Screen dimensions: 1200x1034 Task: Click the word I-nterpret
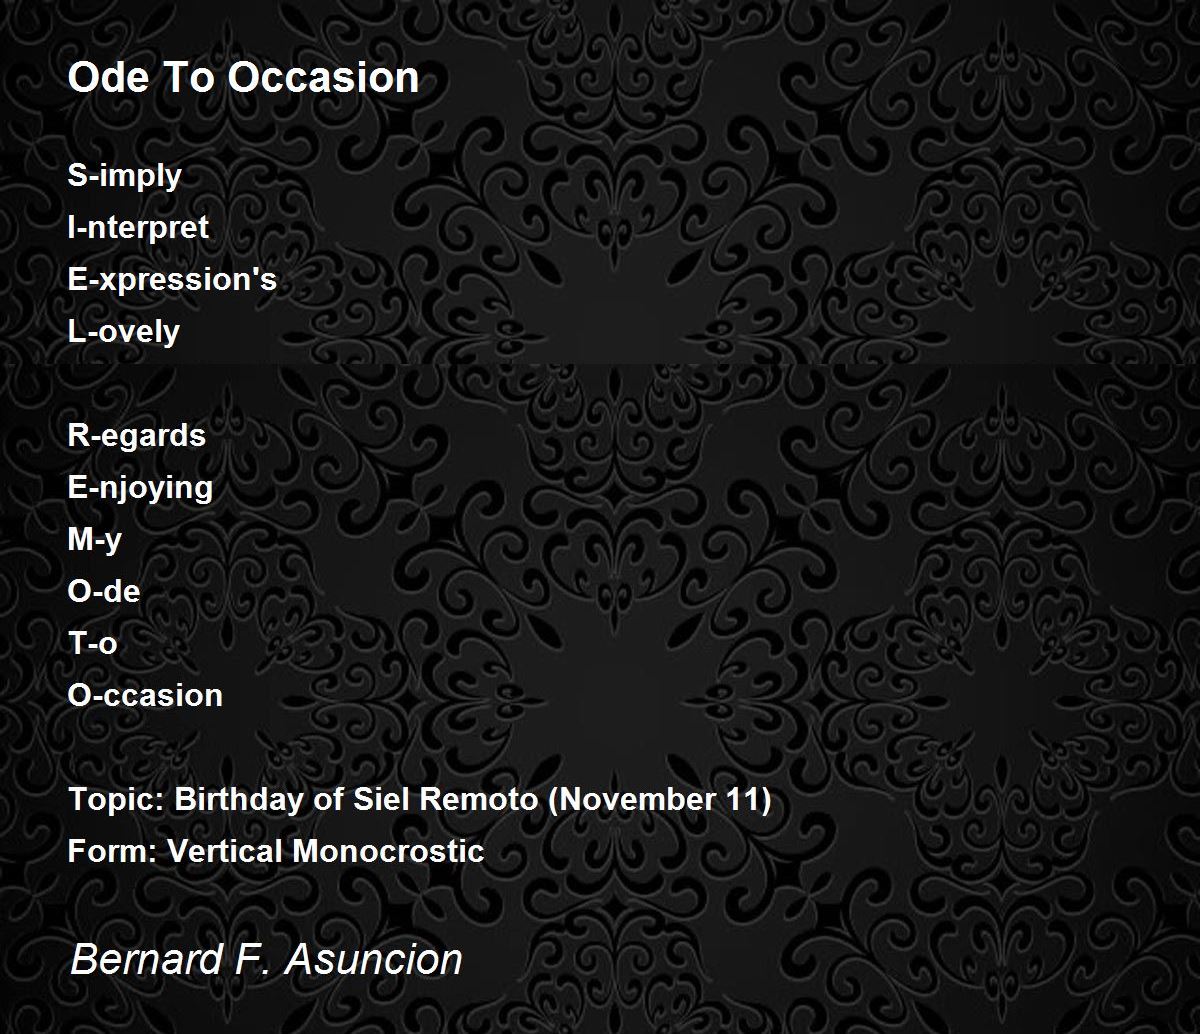tap(138, 228)
